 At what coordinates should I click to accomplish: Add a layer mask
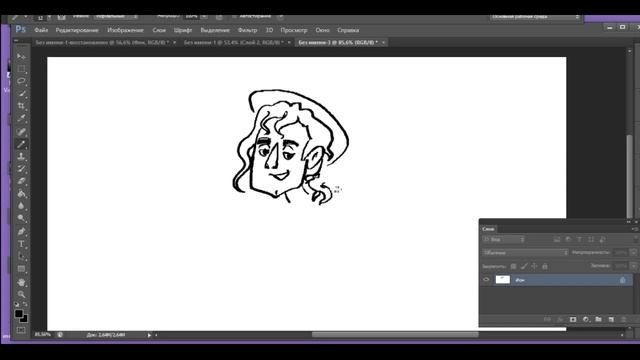(573, 320)
